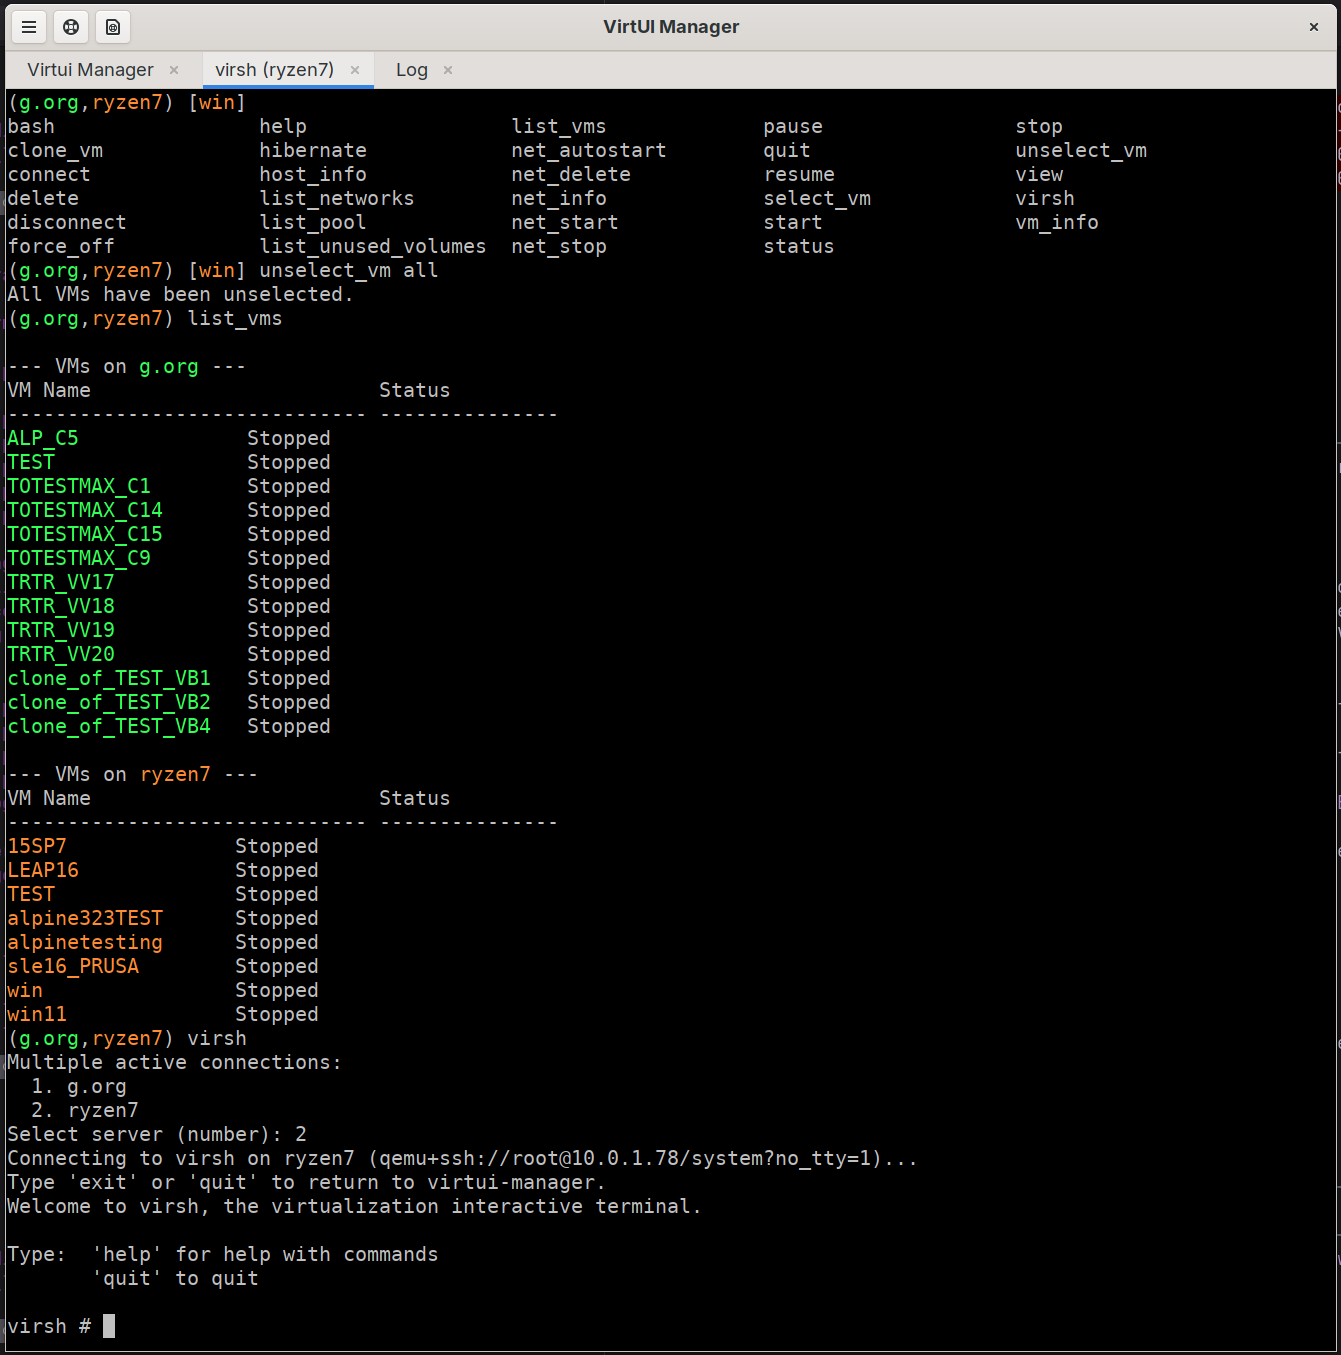Select the virsh (ryzen7) tab

pos(274,70)
